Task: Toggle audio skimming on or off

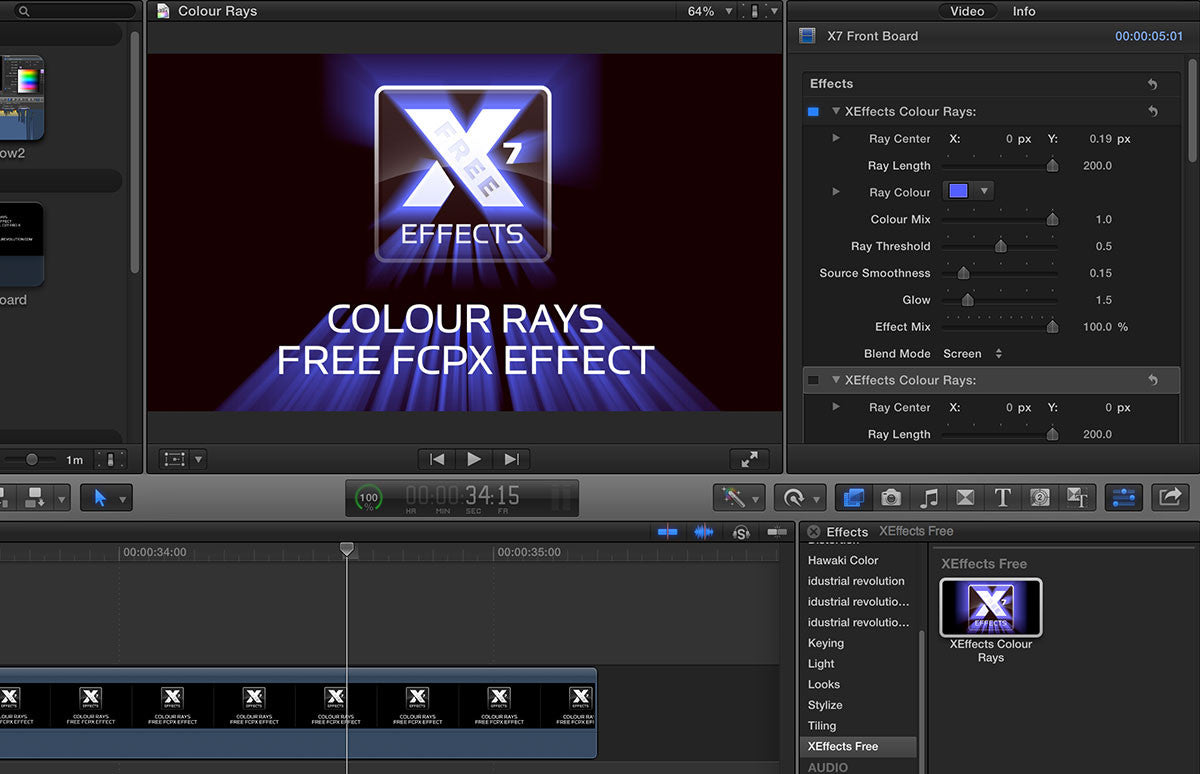Action: [x=704, y=533]
